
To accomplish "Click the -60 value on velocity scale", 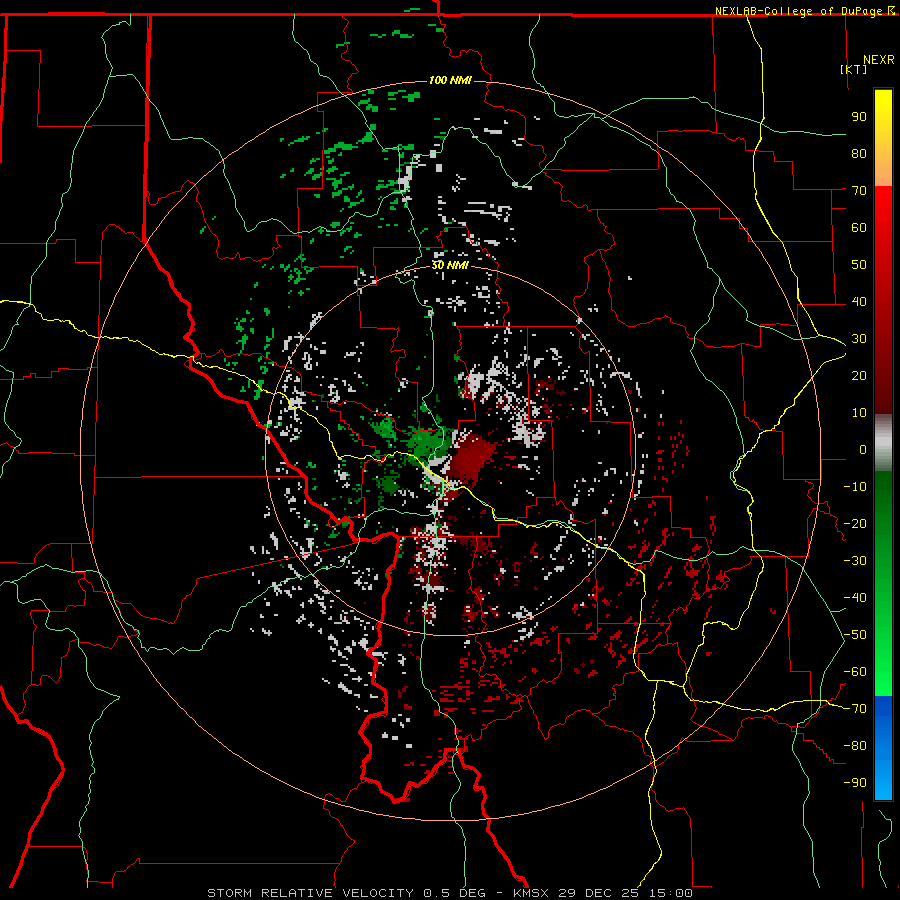I will 855,672.
